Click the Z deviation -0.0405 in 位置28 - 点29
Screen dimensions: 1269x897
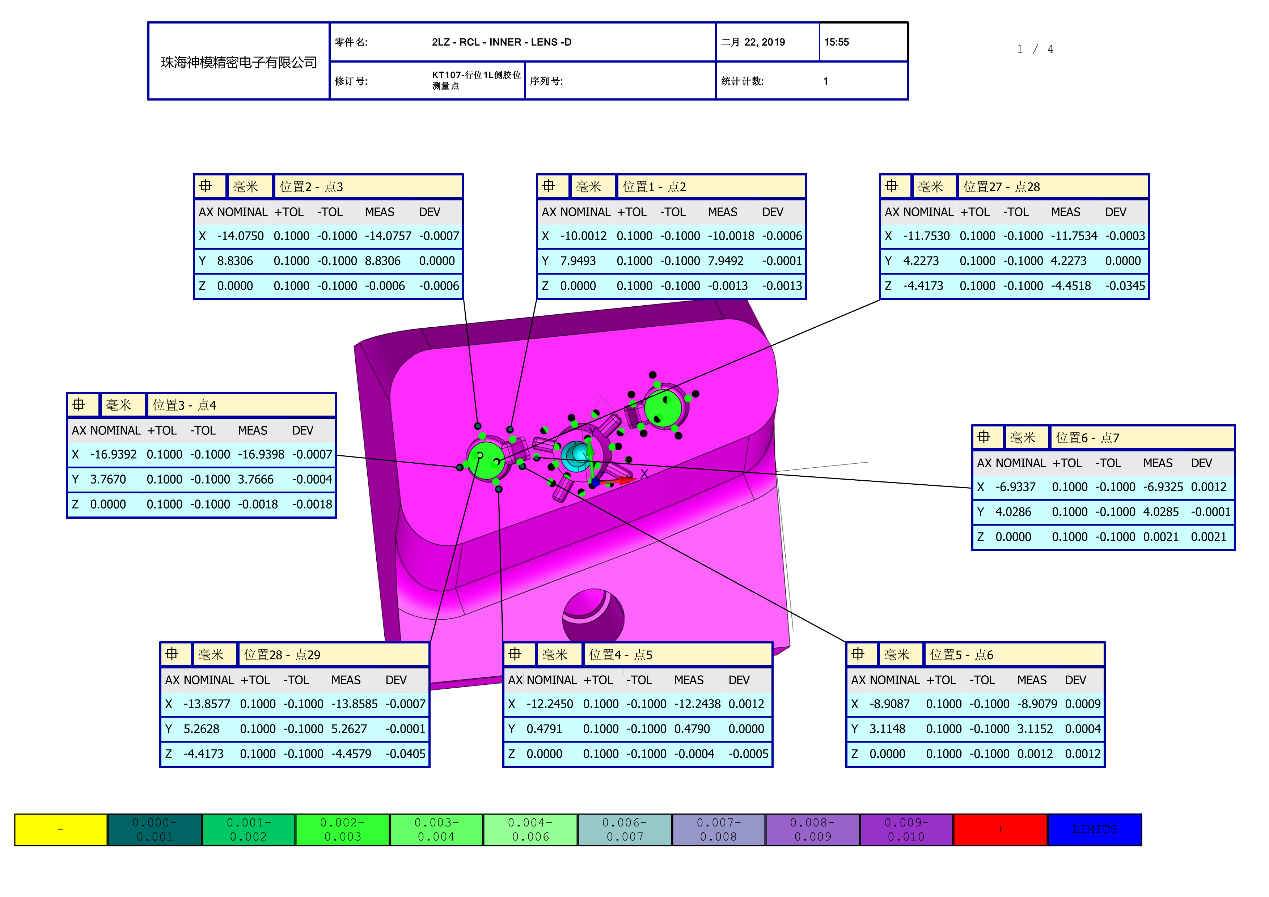point(405,754)
